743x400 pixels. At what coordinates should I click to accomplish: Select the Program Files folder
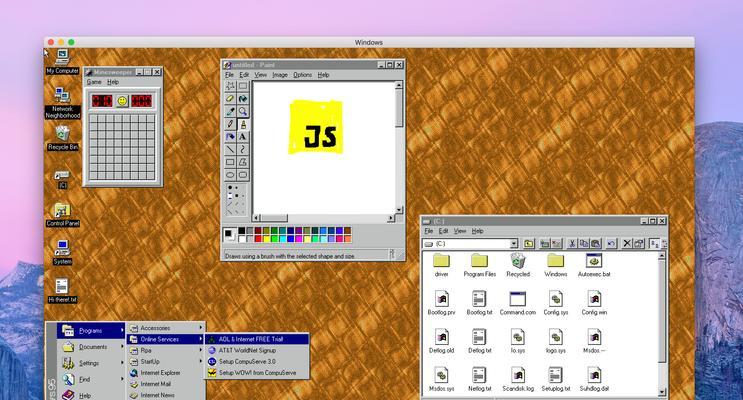click(480, 265)
